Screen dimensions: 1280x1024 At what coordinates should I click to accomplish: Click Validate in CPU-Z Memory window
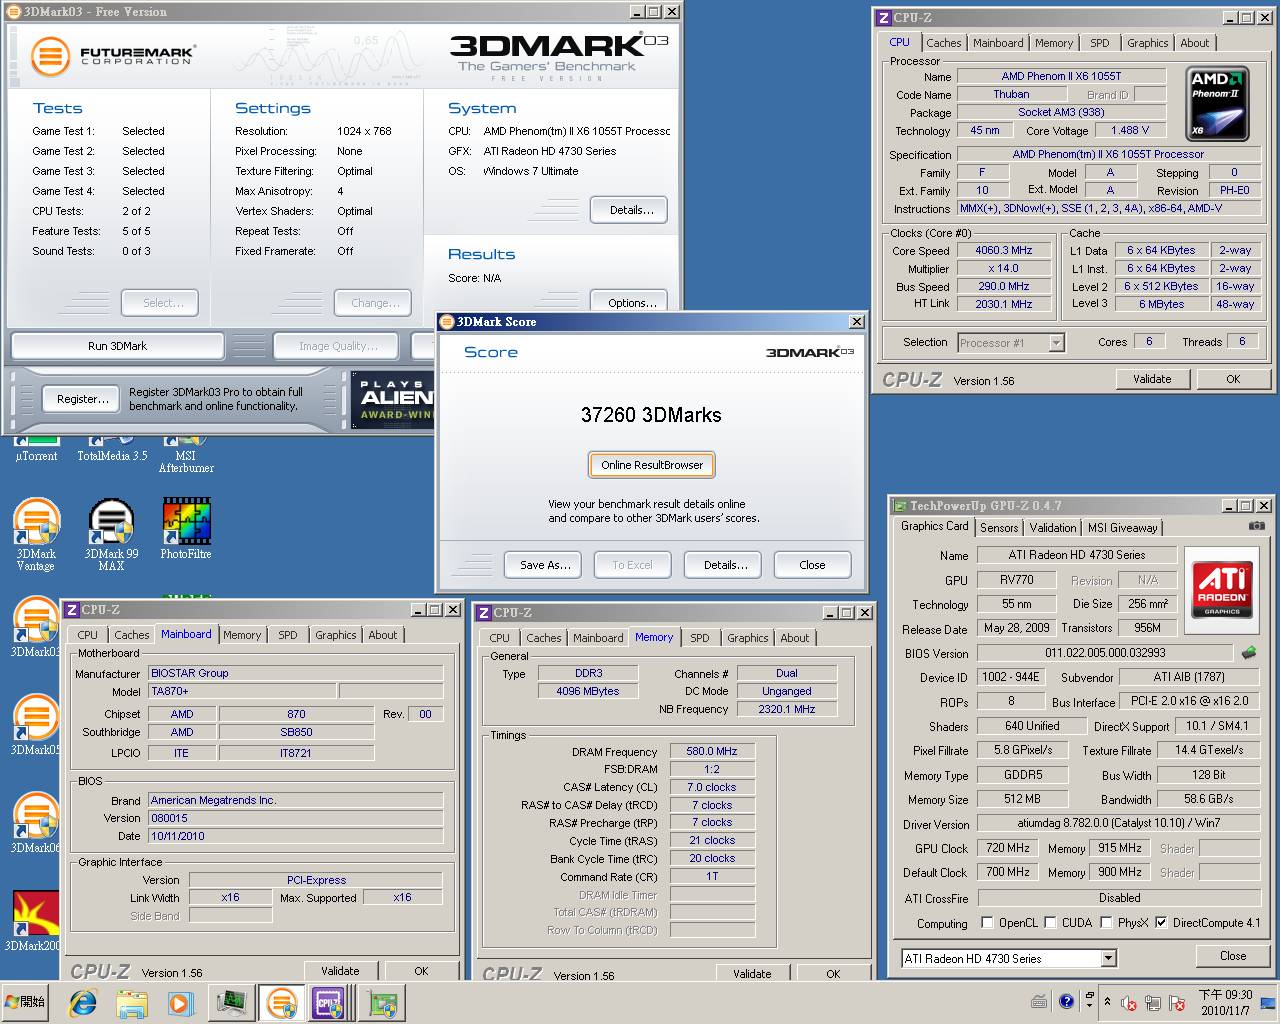(x=752, y=973)
